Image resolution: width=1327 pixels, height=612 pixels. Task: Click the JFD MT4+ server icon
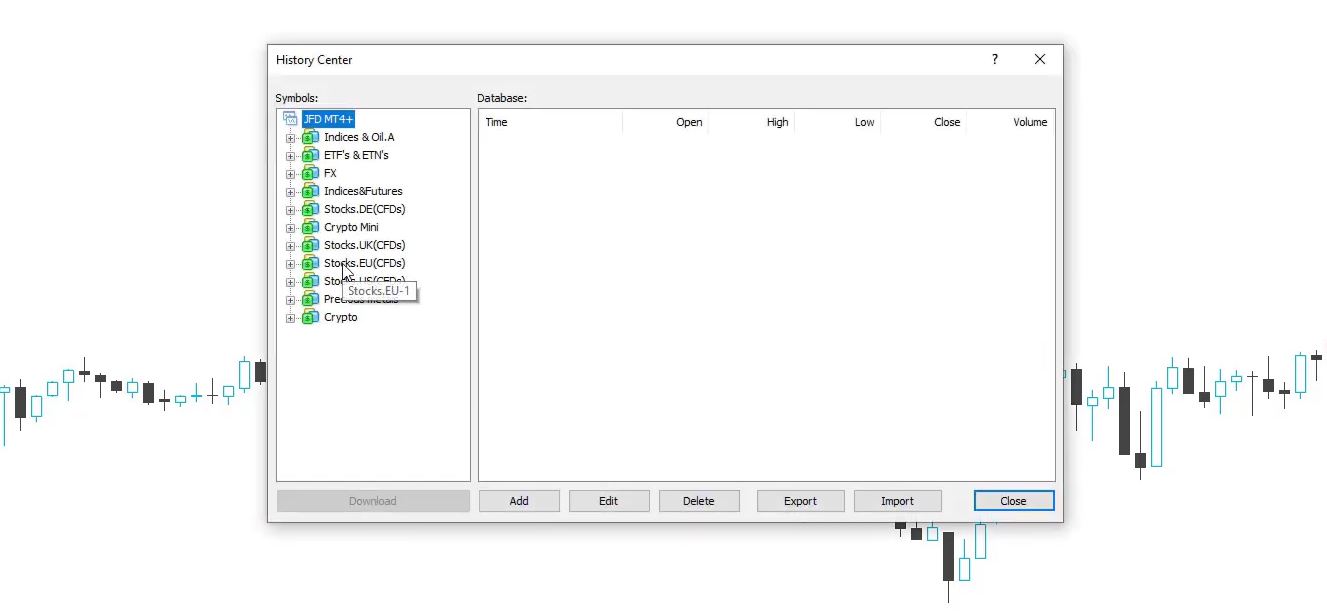pyautogui.click(x=290, y=118)
